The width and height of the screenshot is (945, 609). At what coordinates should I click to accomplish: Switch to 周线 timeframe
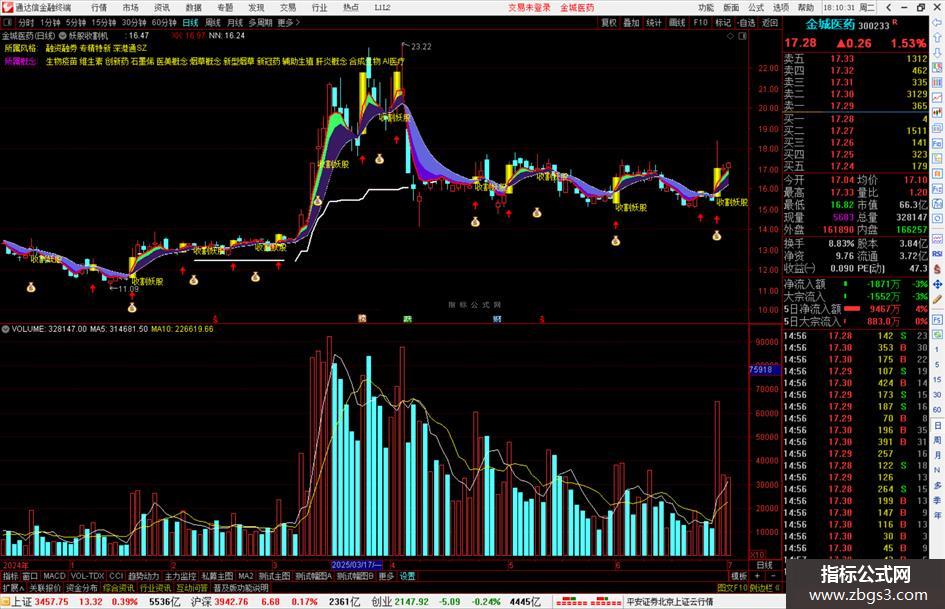213,23
